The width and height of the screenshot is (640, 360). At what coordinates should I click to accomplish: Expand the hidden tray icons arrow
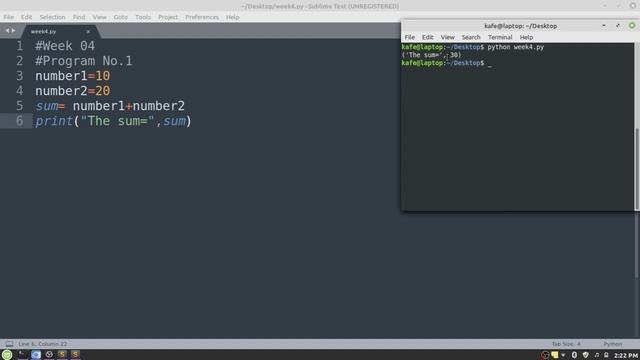(563, 355)
